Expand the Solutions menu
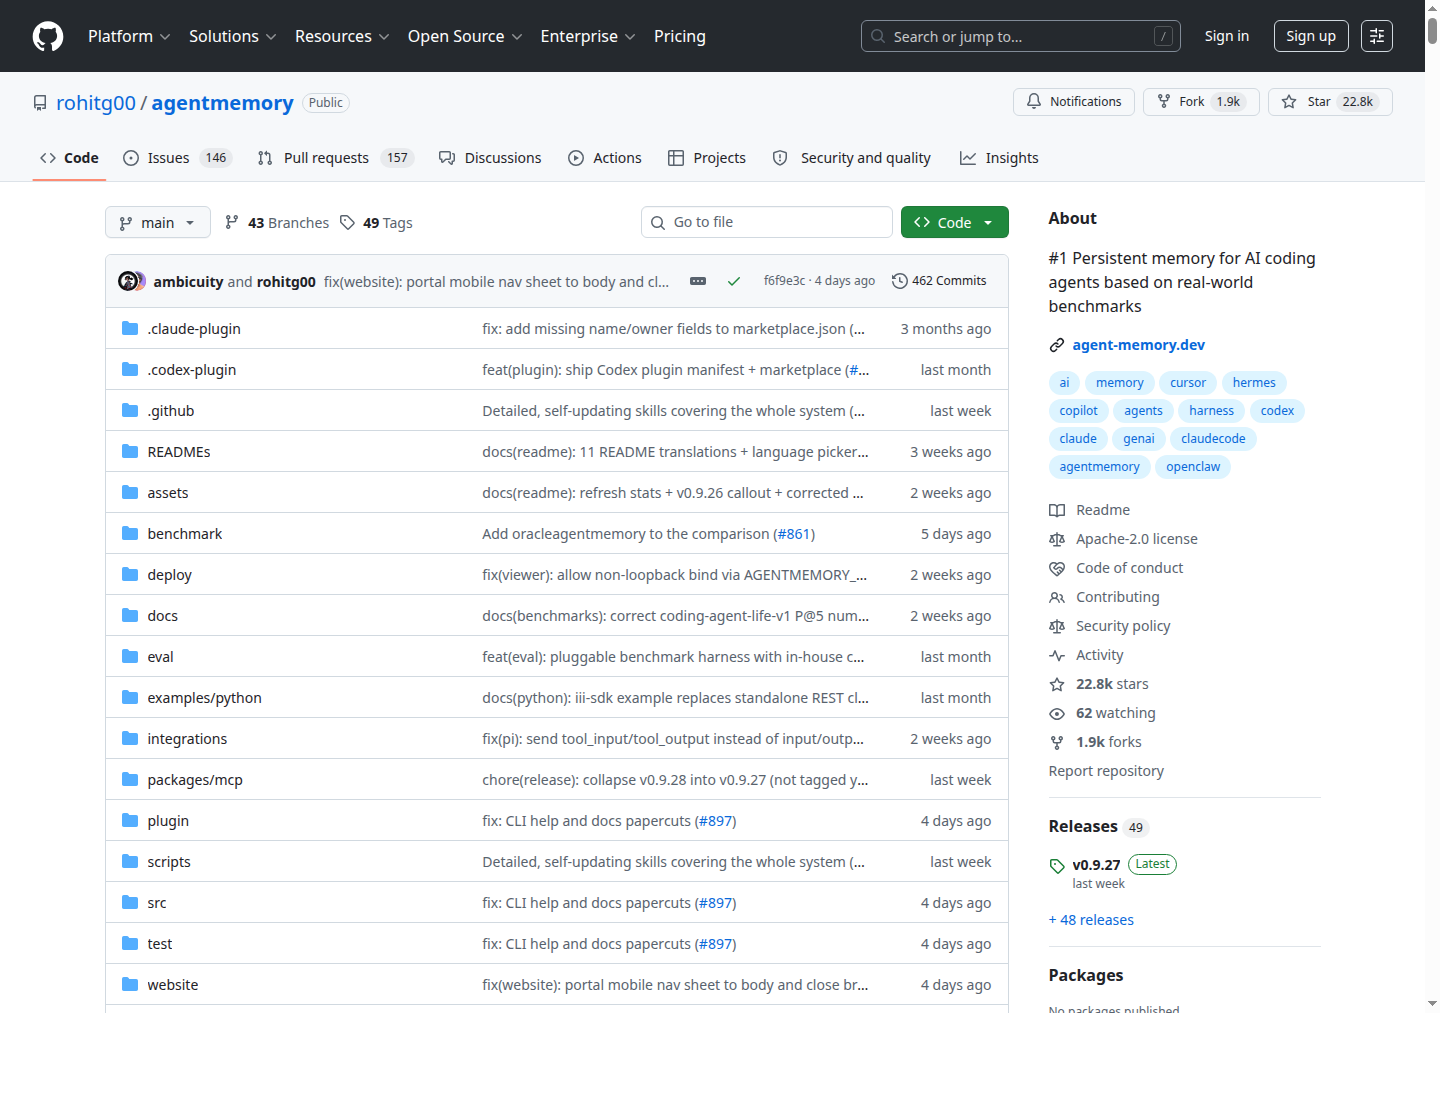The width and height of the screenshot is (1440, 1100). pyautogui.click(x=232, y=36)
